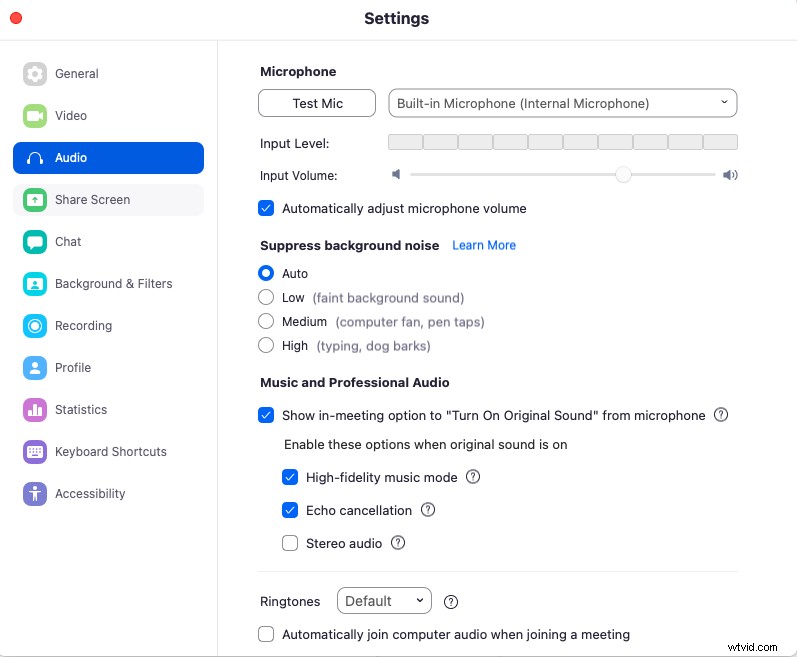Open Keyboard Shortcuts settings
The image size is (797, 657).
tap(108, 452)
